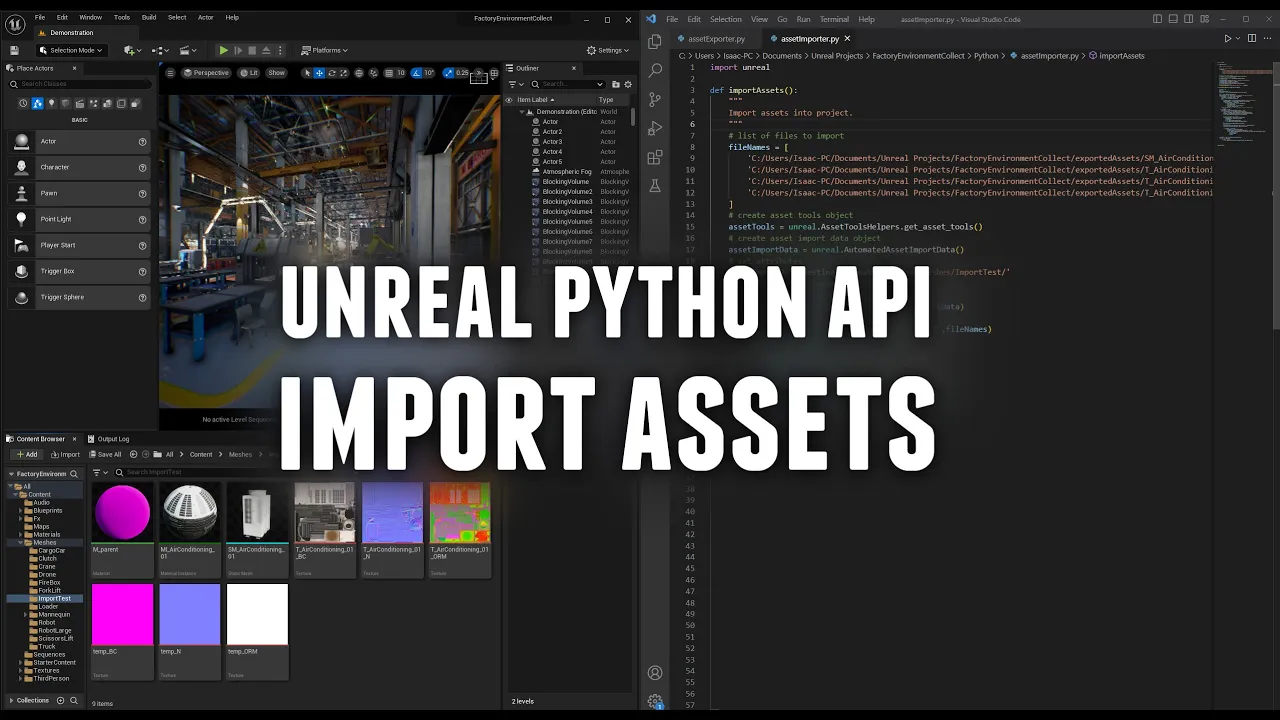The width and height of the screenshot is (1280, 720).
Task: Expand the Mannequin folder
Action: pyautogui.click(x=25, y=615)
